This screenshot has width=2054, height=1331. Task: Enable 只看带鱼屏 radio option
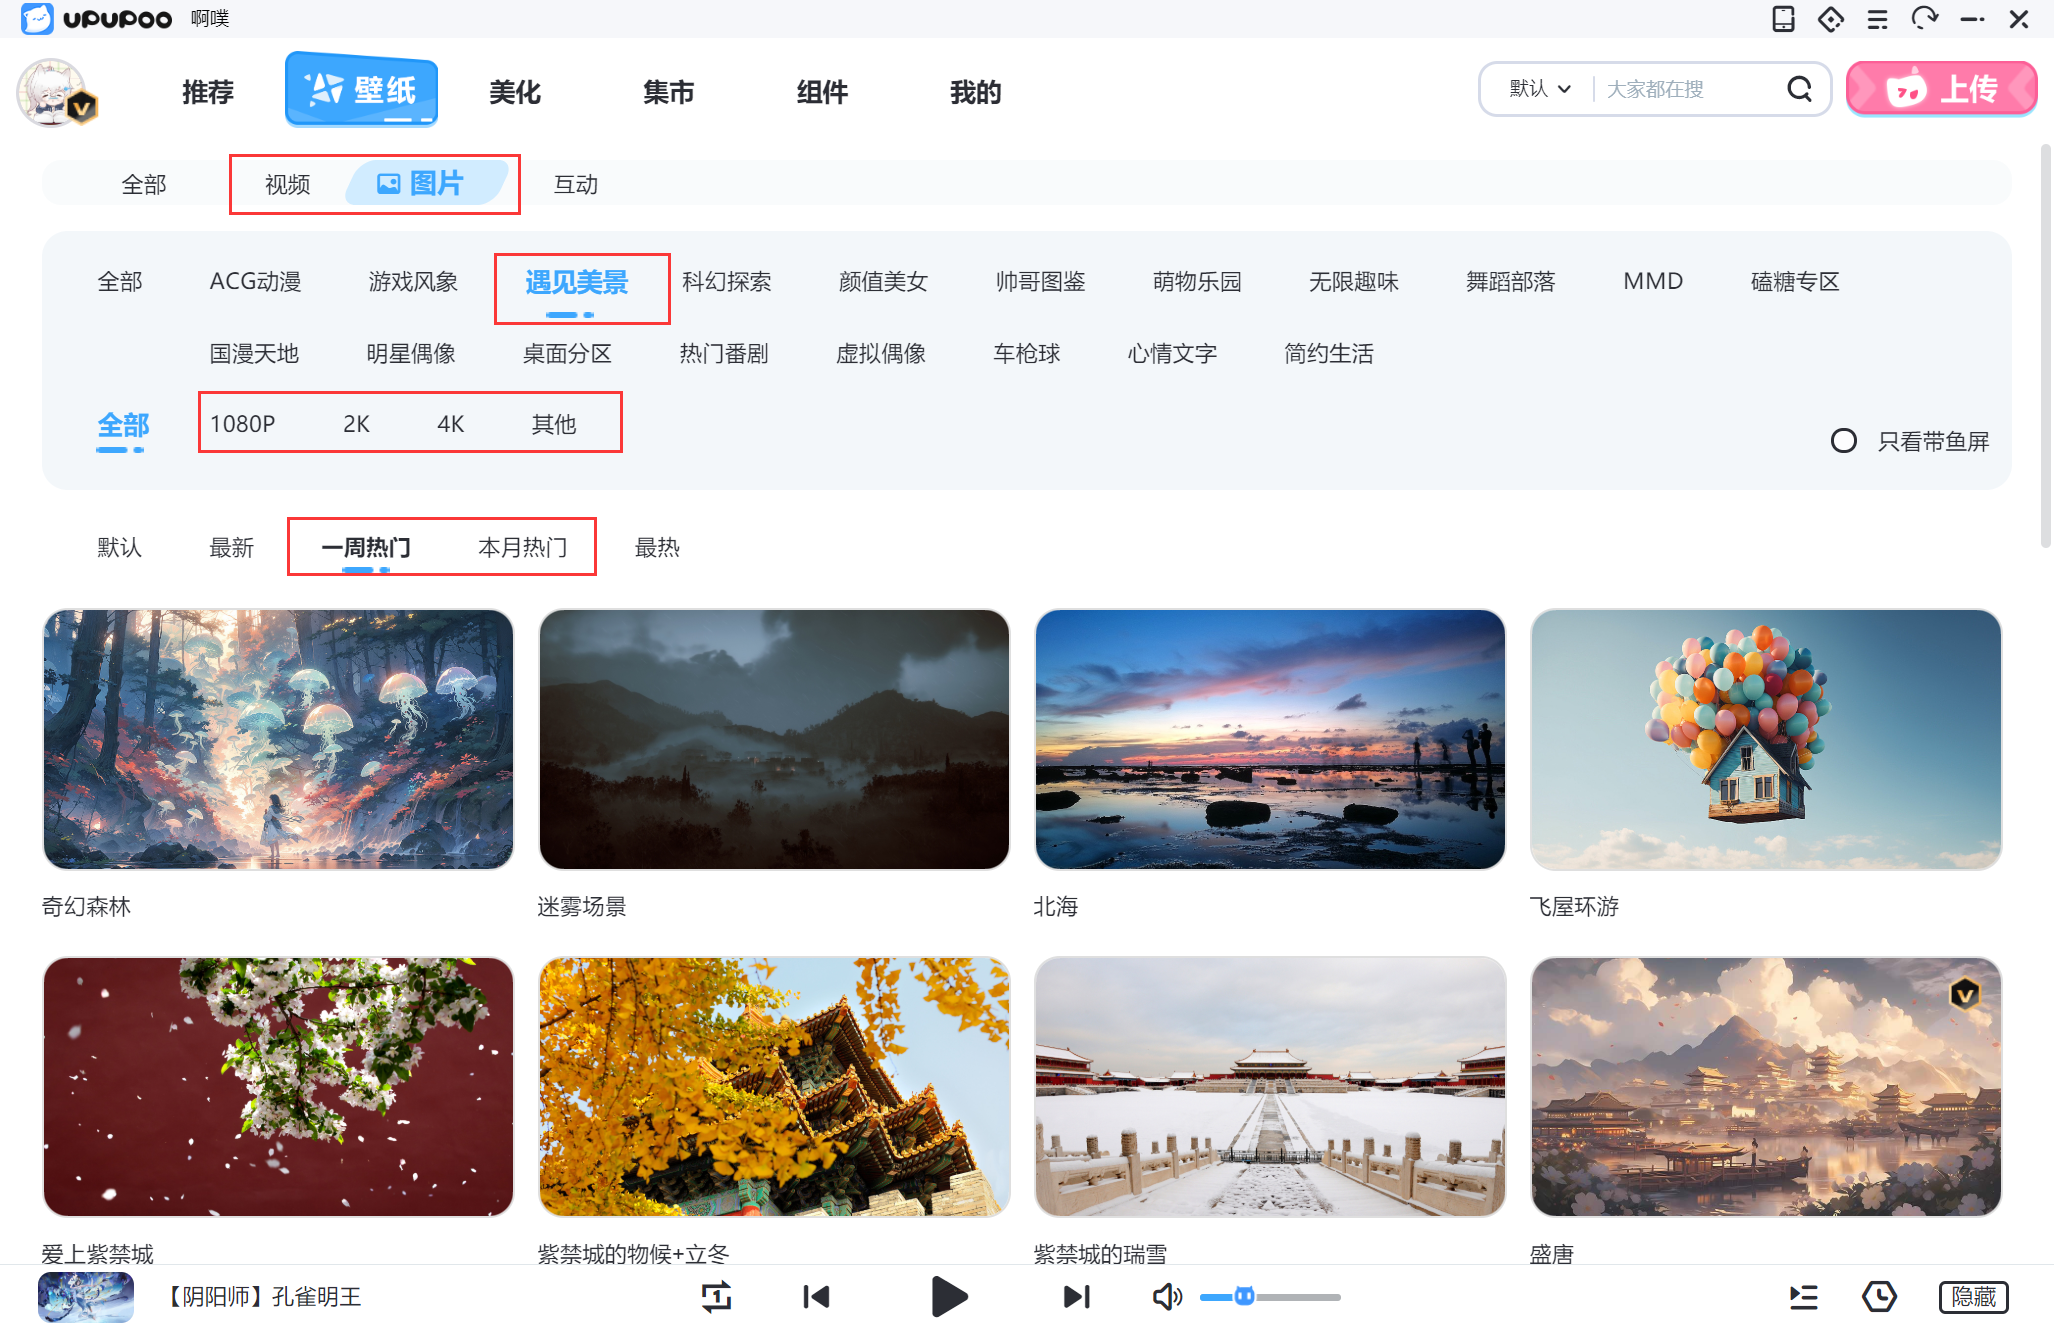pyautogui.click(x=1843, y=441)
